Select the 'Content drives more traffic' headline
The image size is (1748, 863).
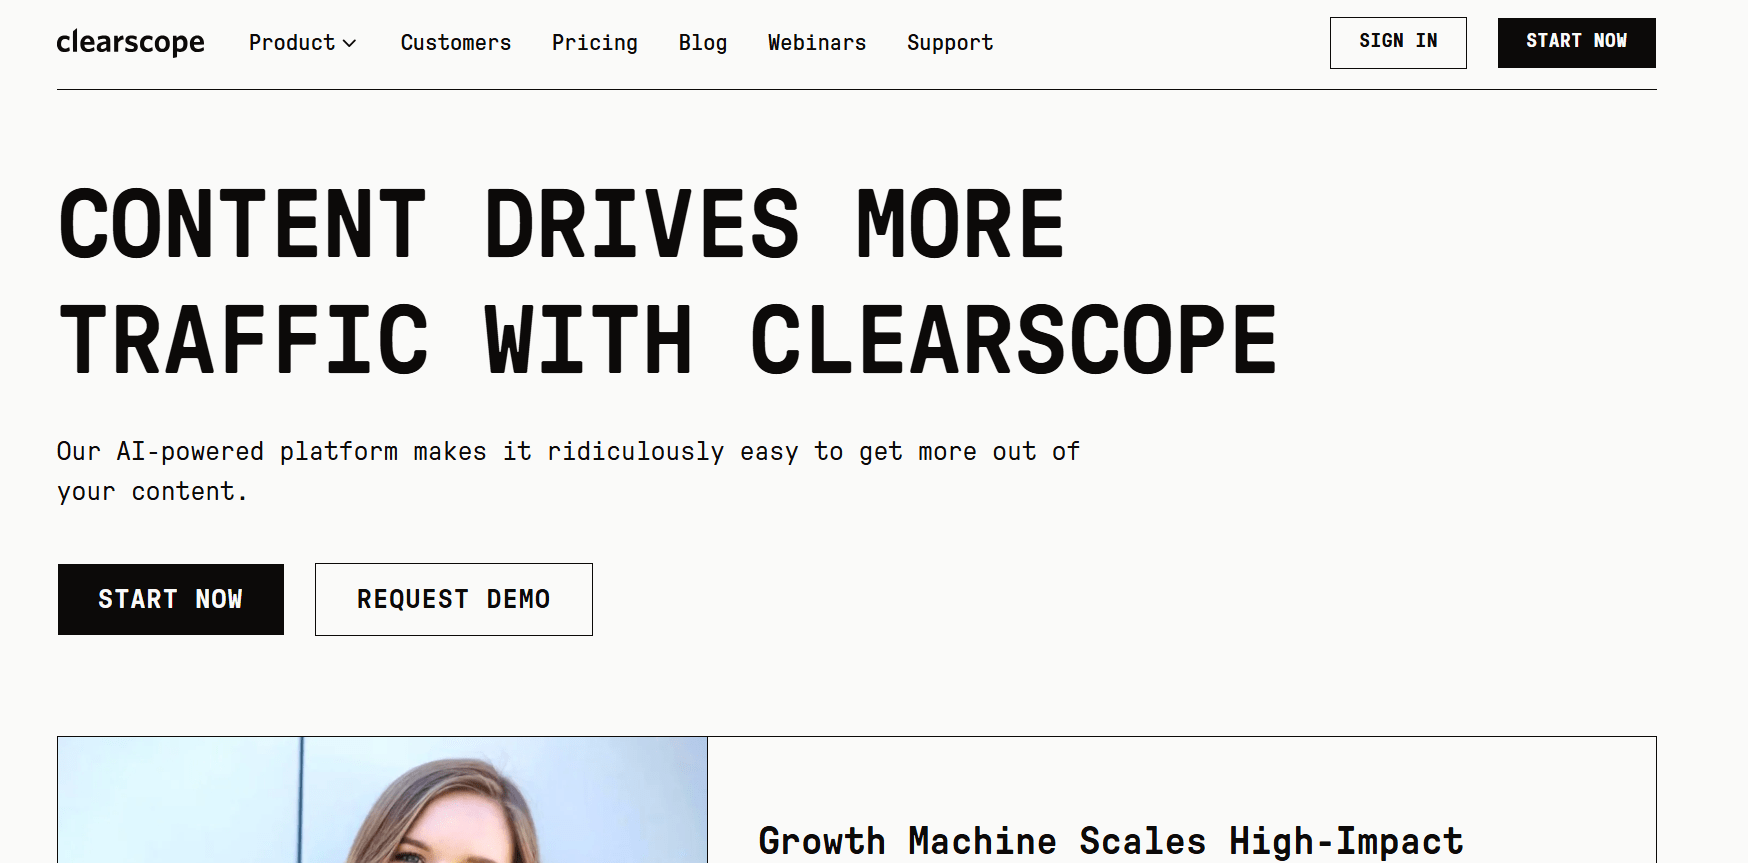(667, 282)
